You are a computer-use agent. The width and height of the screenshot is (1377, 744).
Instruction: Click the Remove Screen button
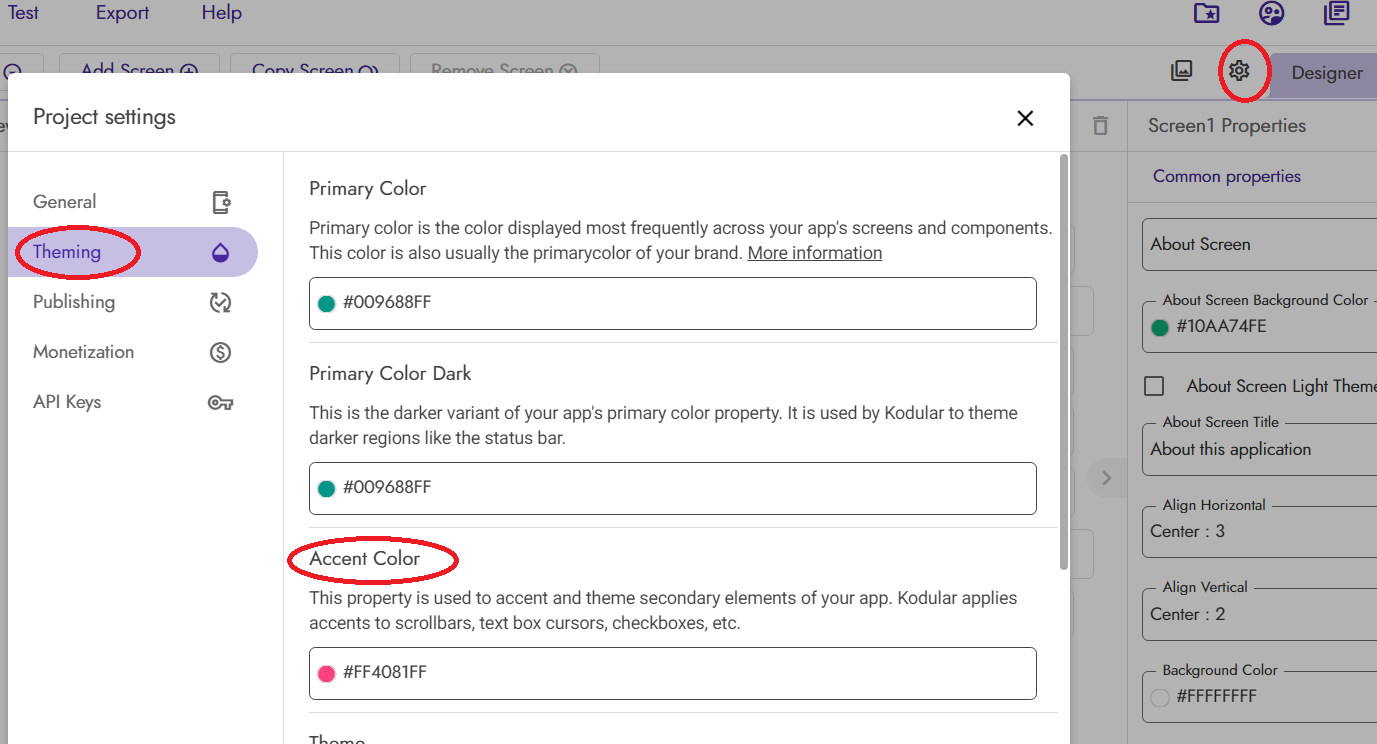pyautogui.click(x=505, y=65)
